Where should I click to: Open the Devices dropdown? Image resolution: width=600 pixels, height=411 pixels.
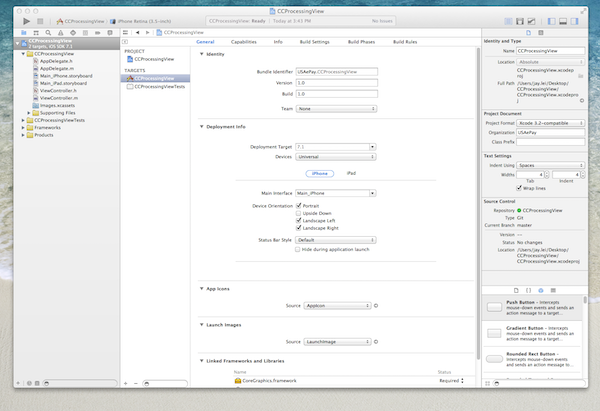(x=335, y=157)
